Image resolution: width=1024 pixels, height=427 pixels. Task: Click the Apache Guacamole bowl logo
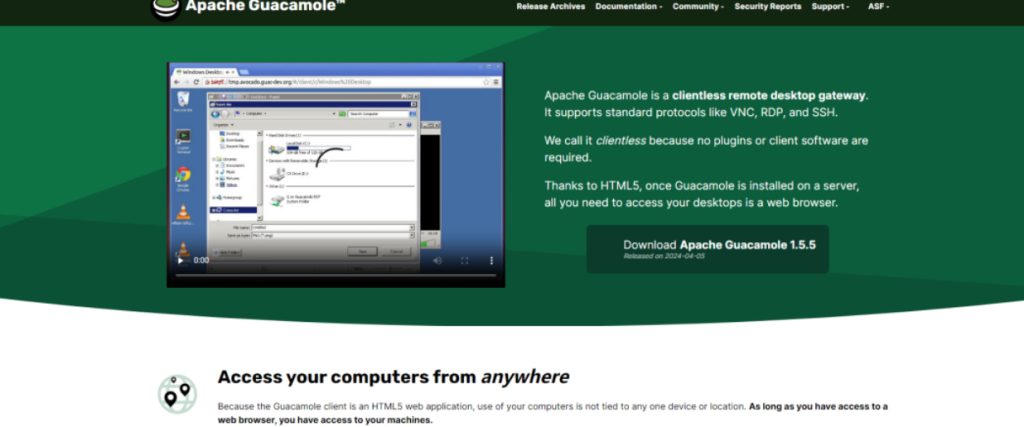(x=165, y=8)
